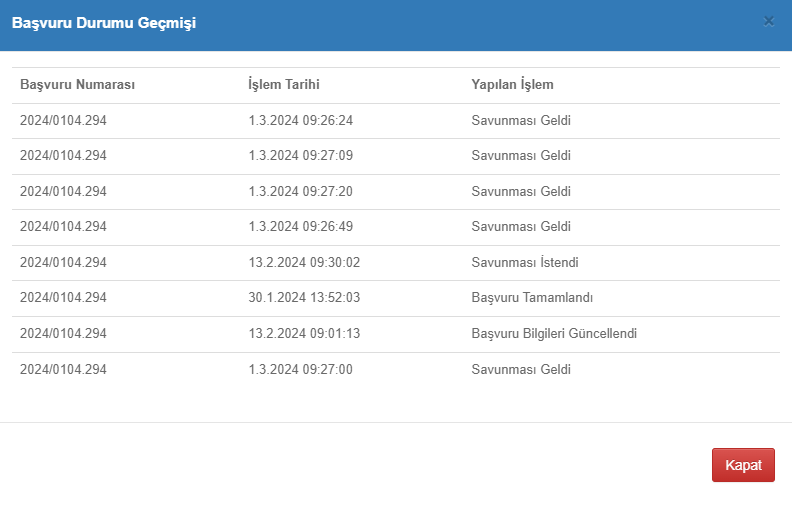Select the date 13.2.2024 09:30:02
792x506 pixels.
coord(304,263)
